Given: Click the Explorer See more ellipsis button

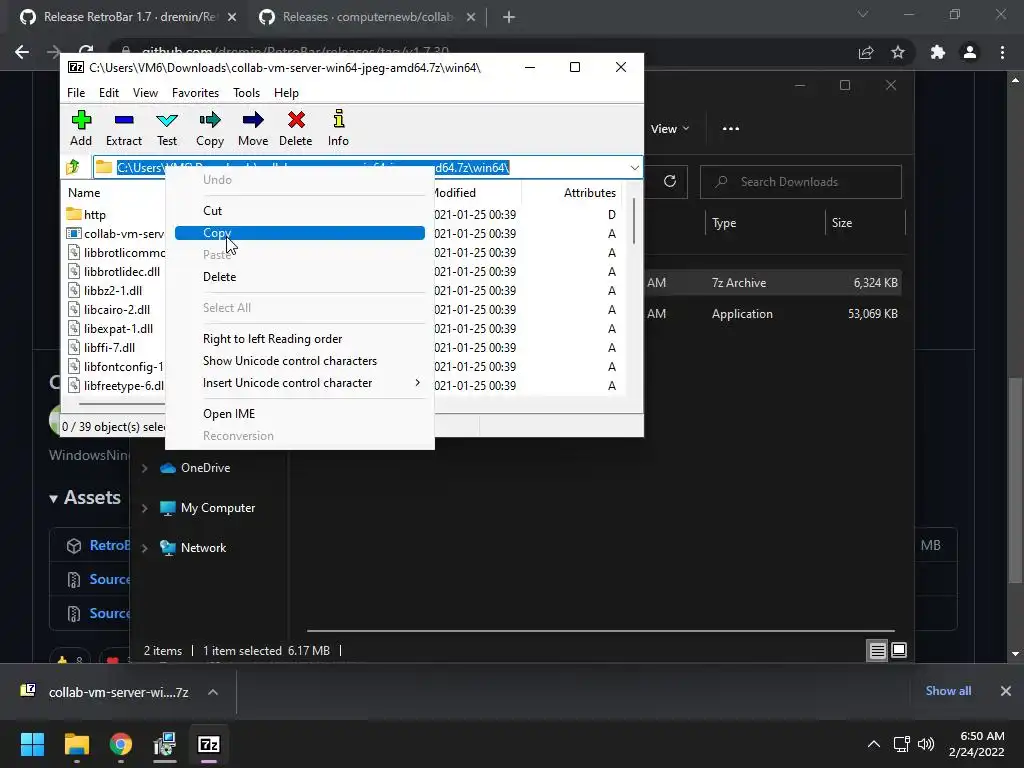Looking at the screenshot, I should (731, 129).
